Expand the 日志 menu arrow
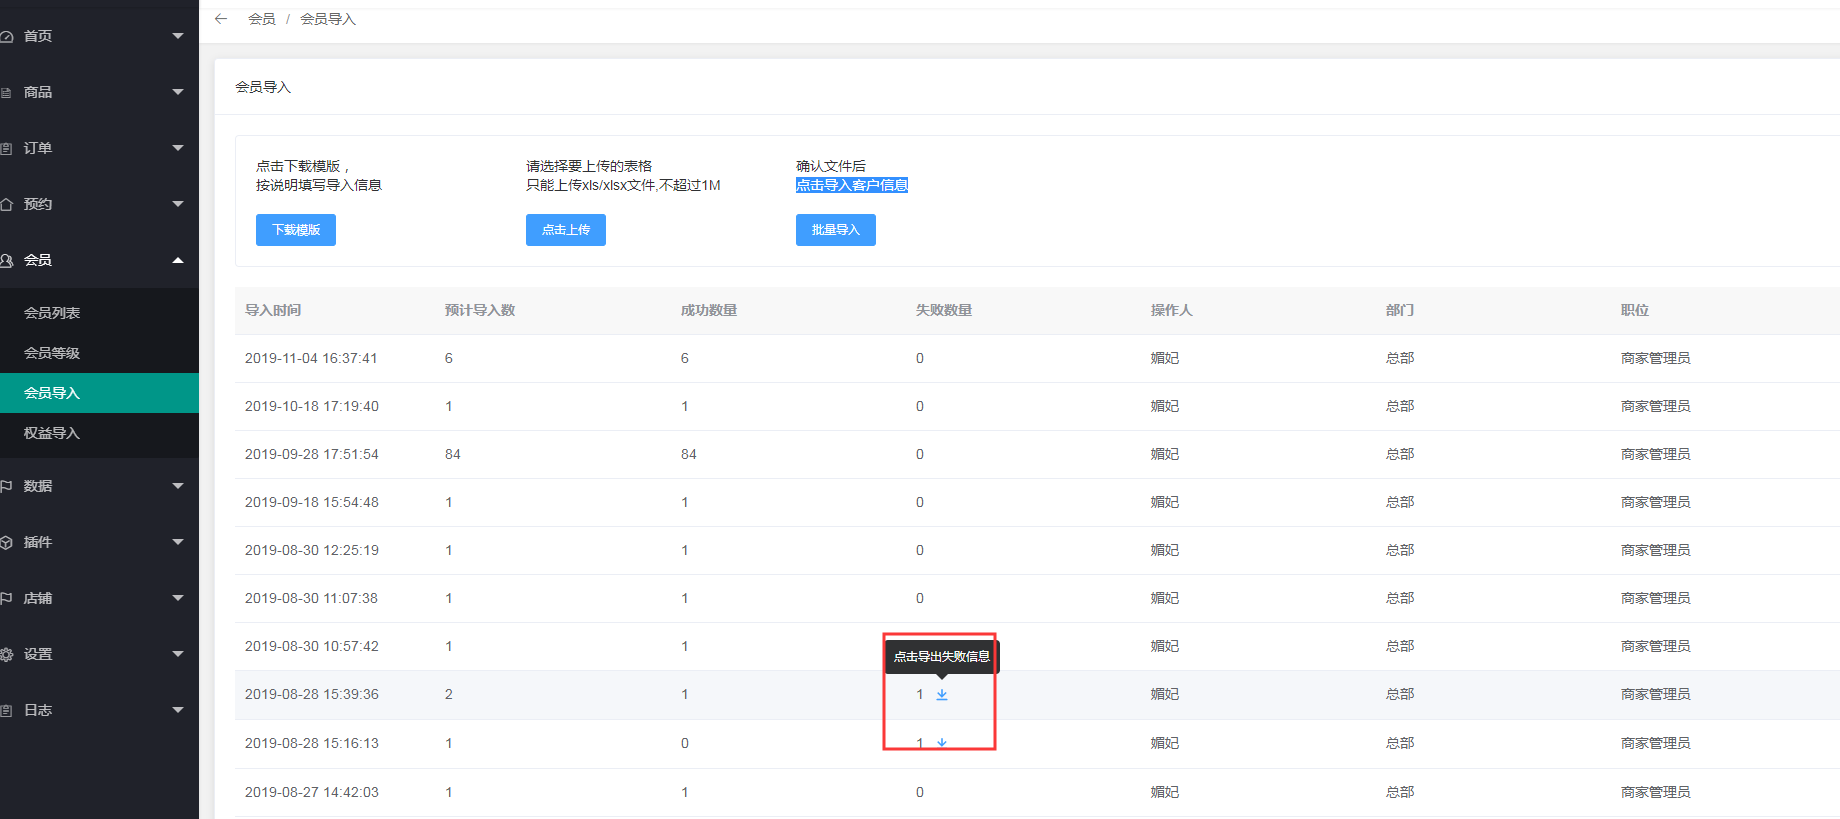 click(178, 710)
